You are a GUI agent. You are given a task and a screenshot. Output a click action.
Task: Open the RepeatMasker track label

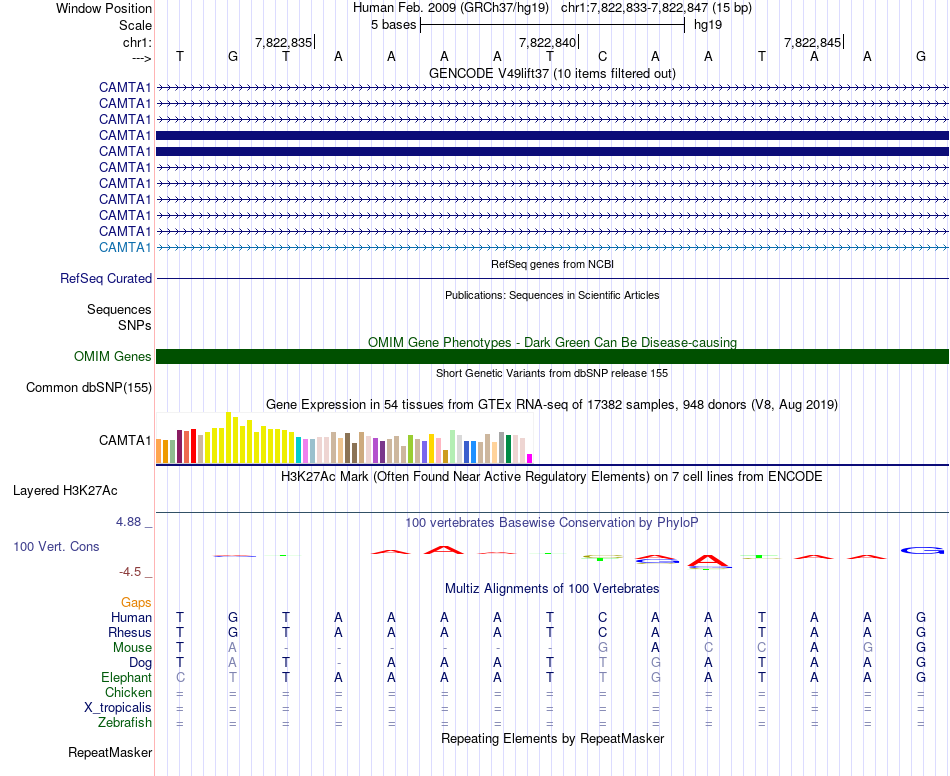110,752
